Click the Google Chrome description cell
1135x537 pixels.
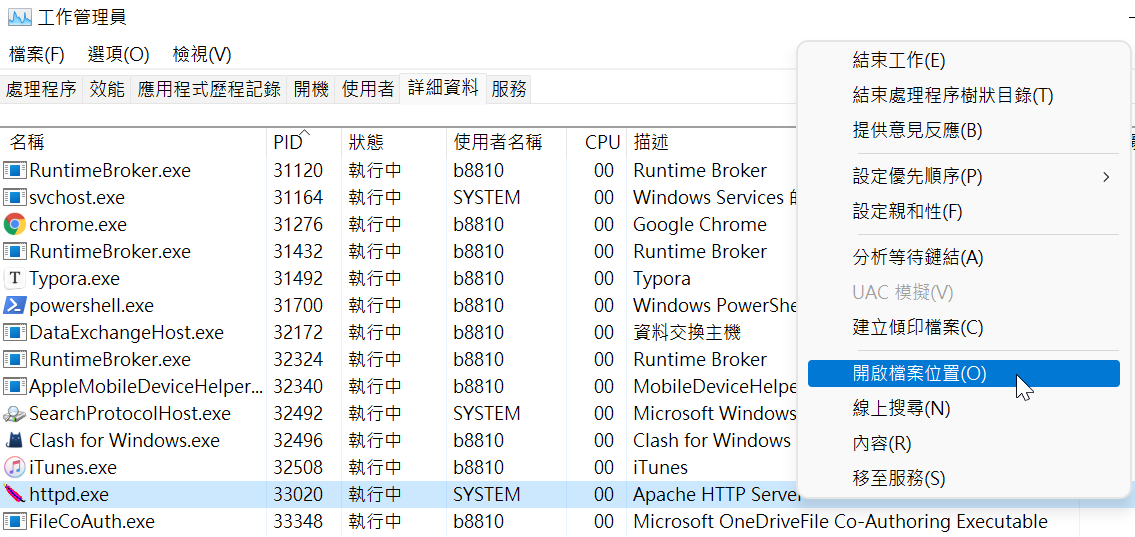[x=700, y=224]
